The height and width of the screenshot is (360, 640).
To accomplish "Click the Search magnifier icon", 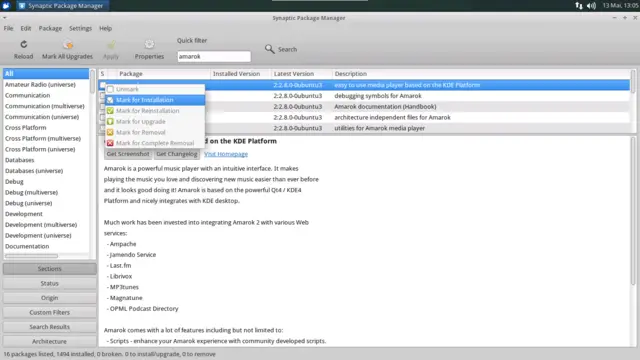I will point(269,49).
